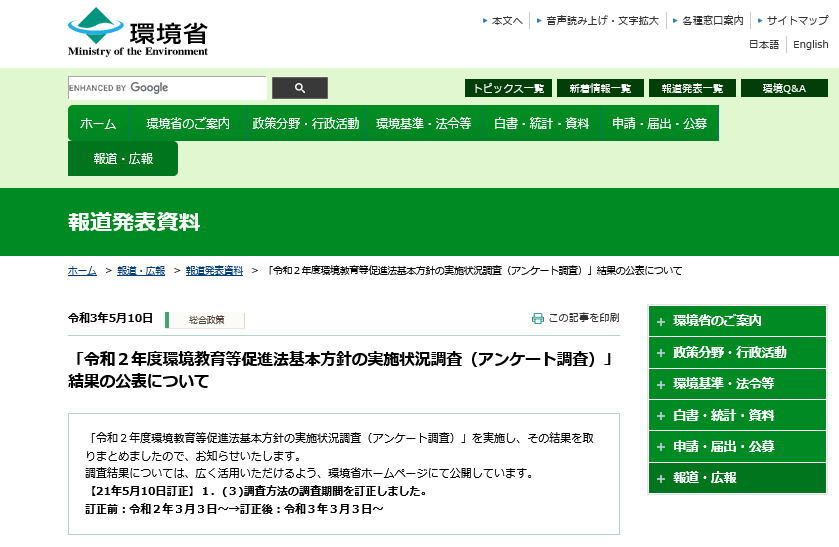Image resolution: width=839 pixels, height=547 pixels.
Task: Click the トピックス一覧 button
Action: [x=508, y=88]
